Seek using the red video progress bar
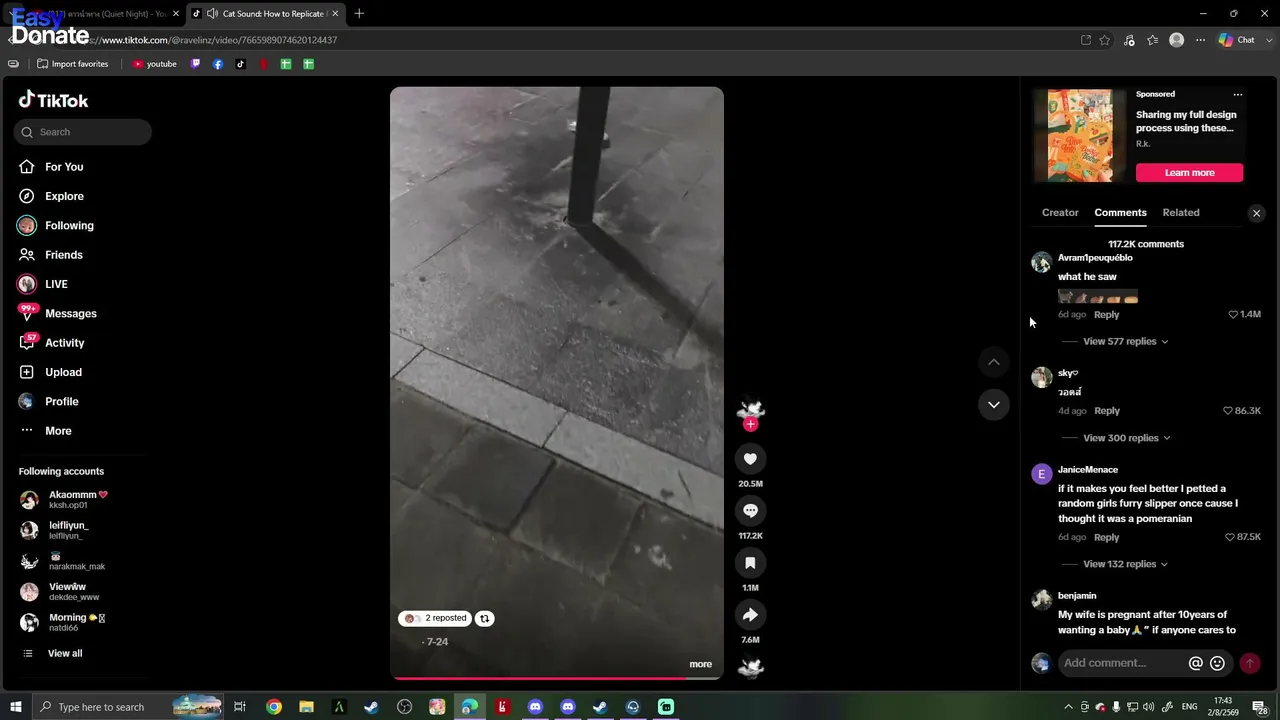The image size is (1280, 720). (x=556, y=678)
